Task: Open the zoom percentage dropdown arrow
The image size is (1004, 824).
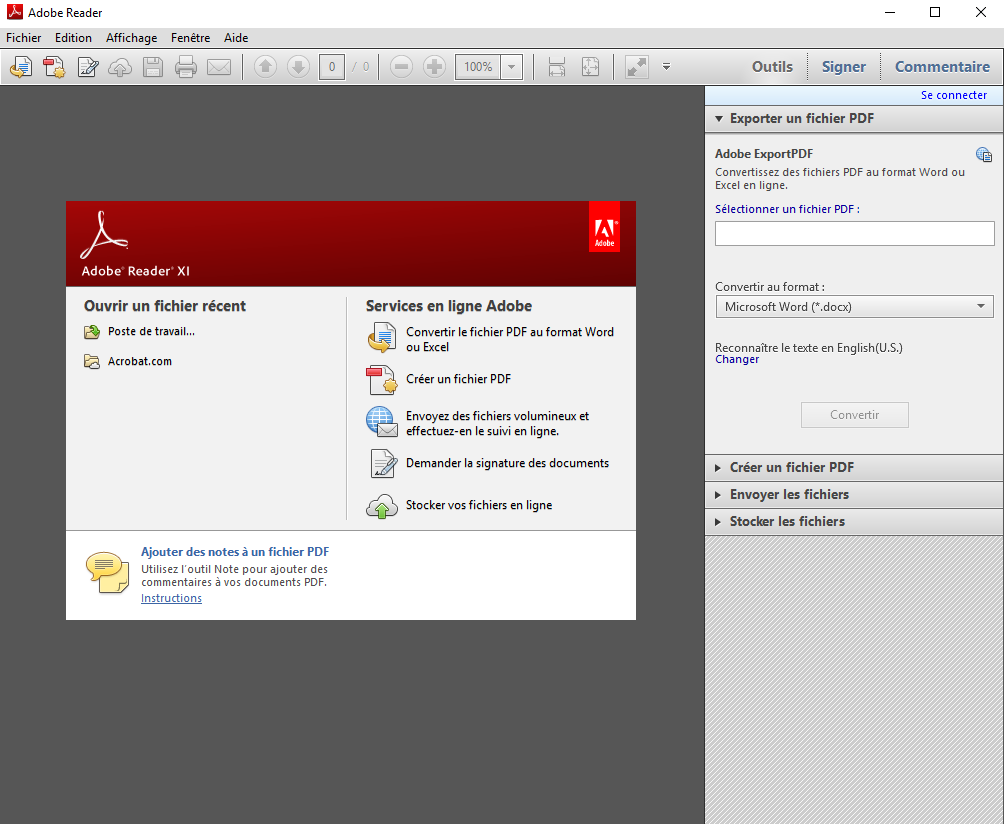Action: 512,67
